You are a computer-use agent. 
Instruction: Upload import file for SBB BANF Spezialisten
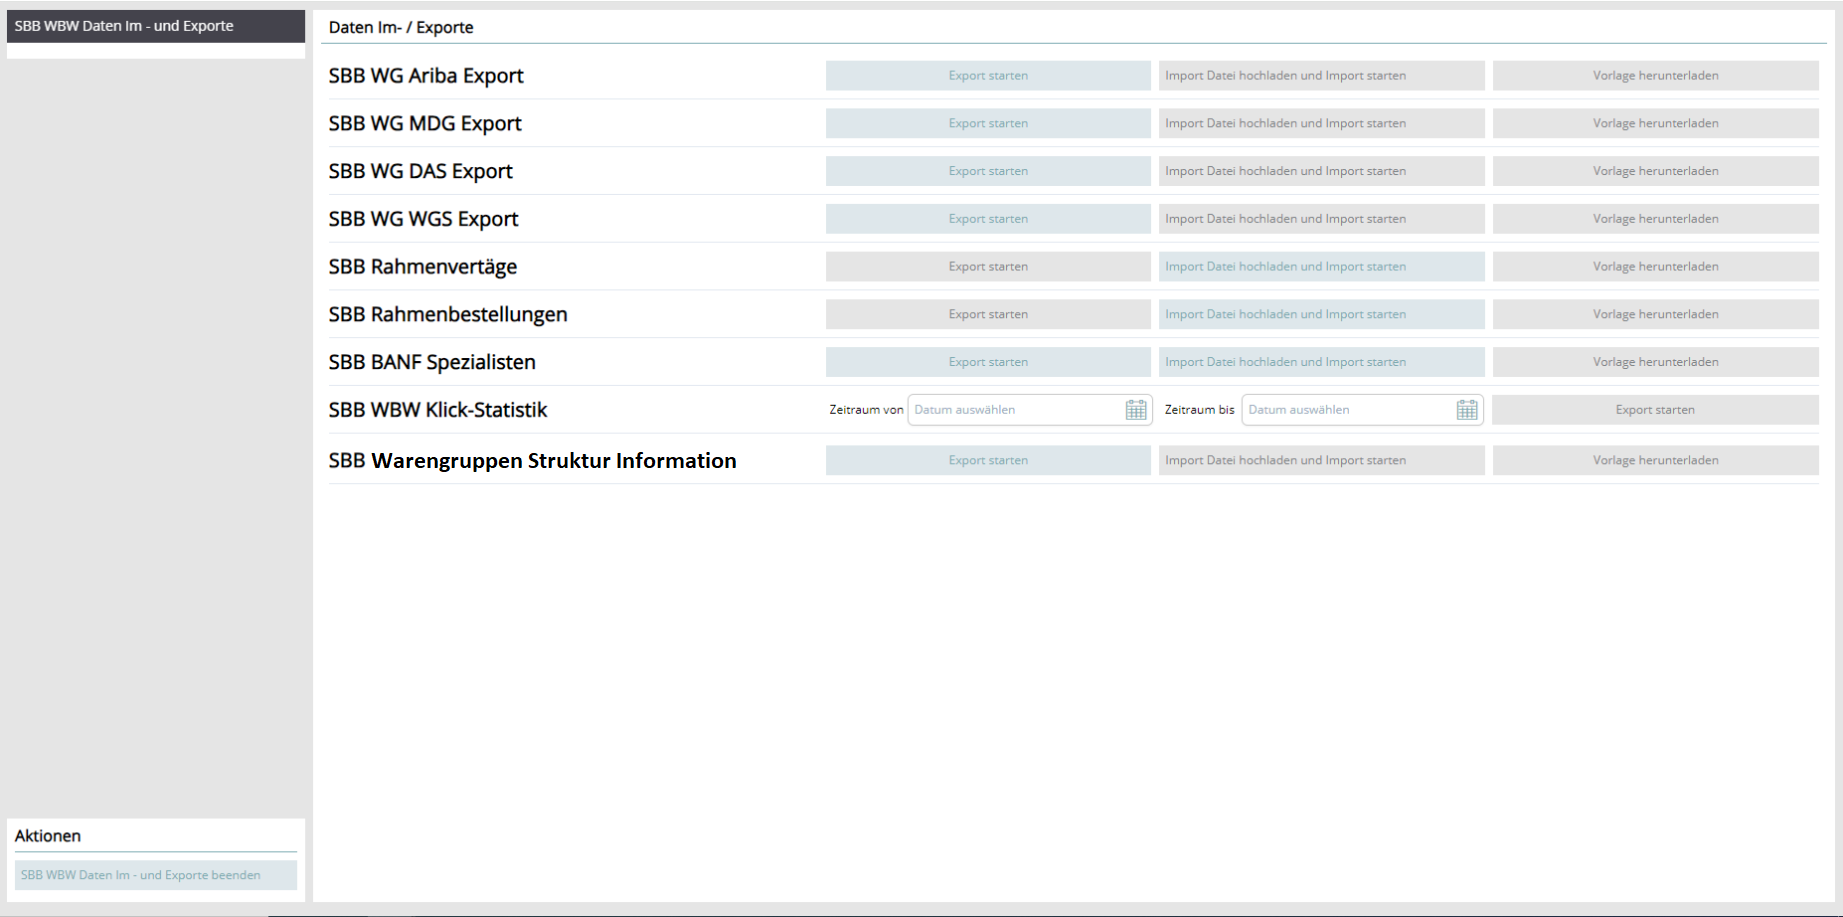[1321, 362]
